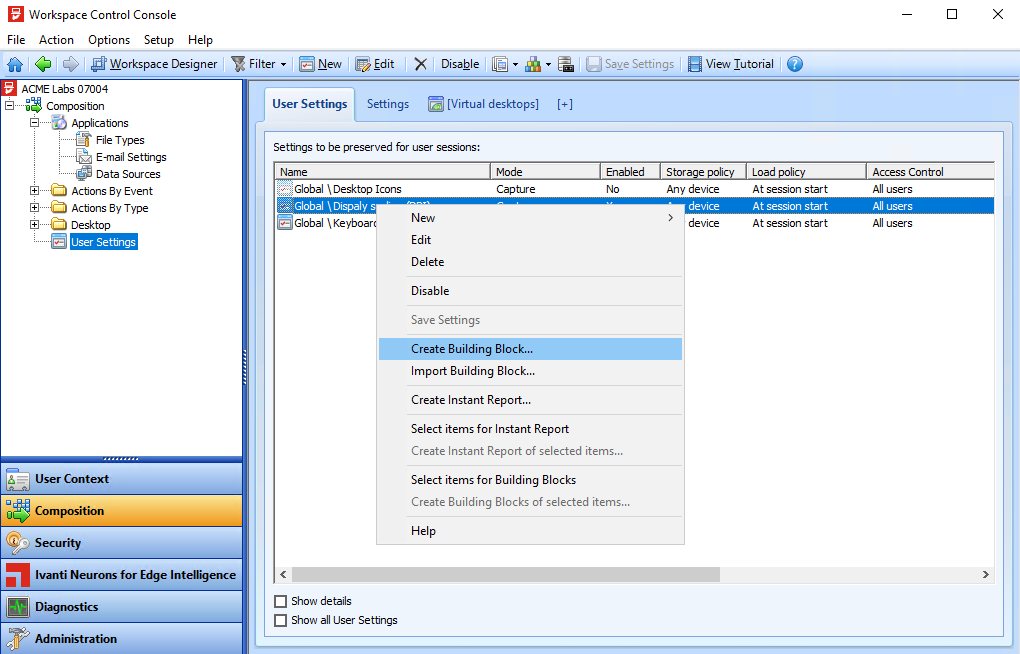Click the Global \ Keyboard row icon

pos(285,223)
